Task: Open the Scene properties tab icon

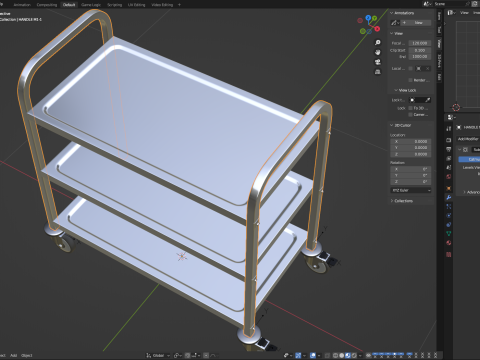Action: (x=449, y=167)
